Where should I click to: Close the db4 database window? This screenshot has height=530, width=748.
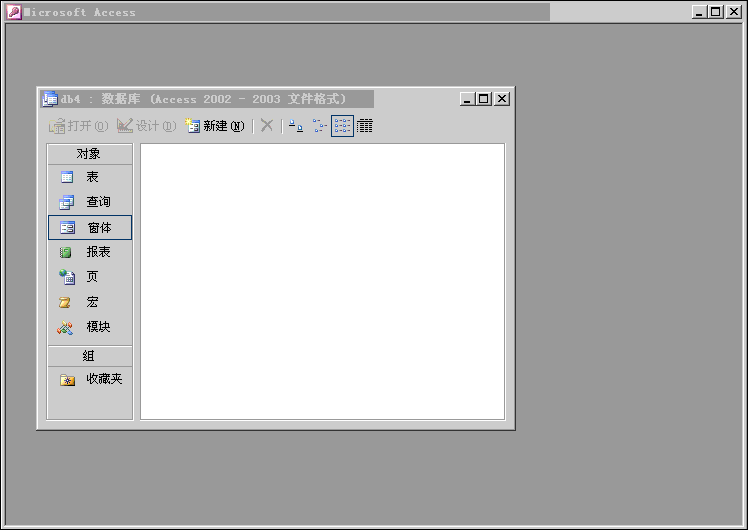click(501, 99)
